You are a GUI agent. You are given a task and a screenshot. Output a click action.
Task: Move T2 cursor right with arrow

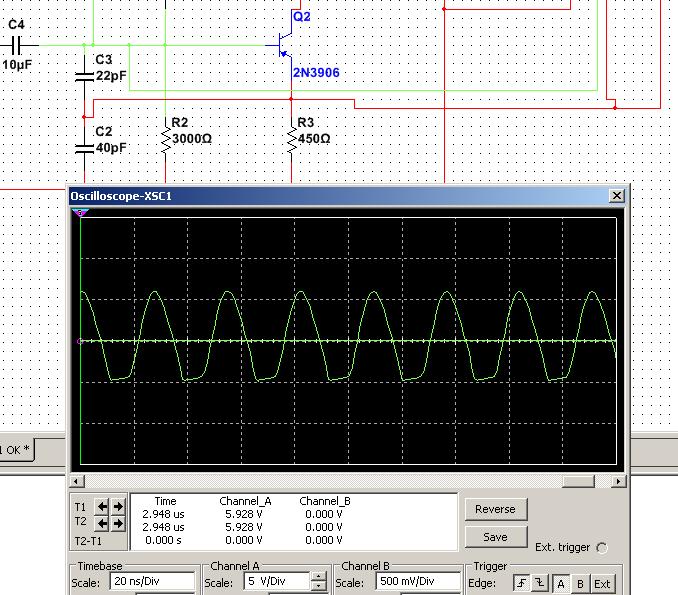(118, 524)
